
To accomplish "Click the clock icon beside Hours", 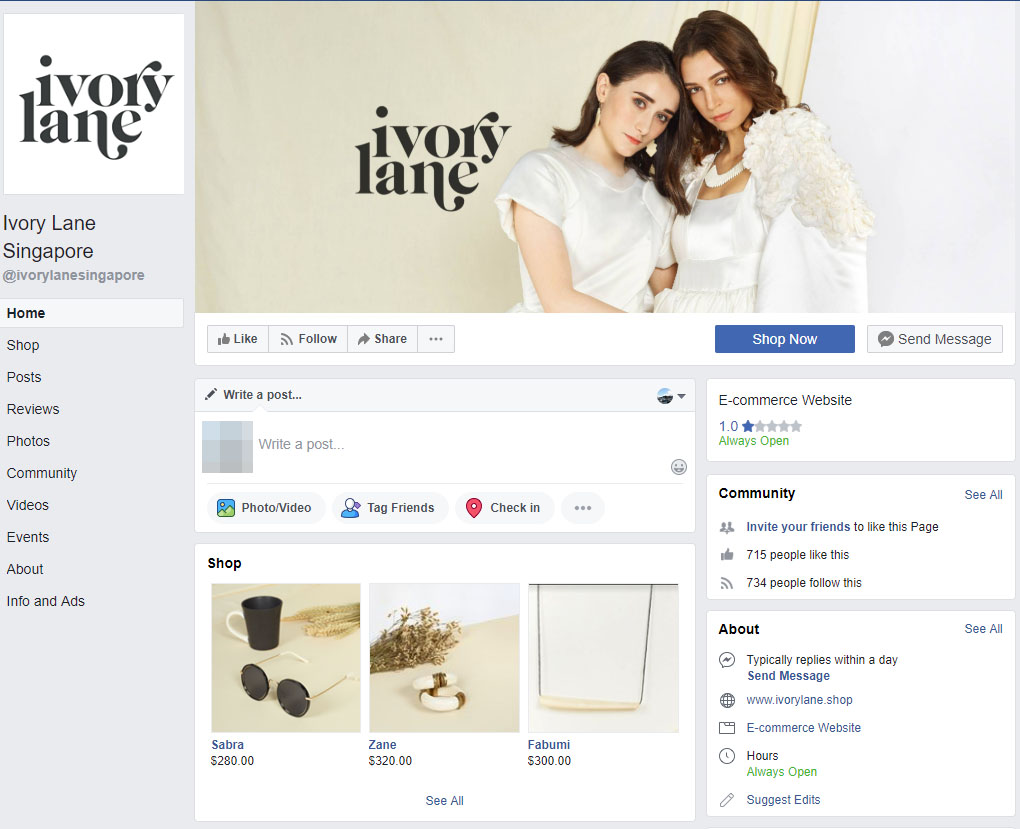I will click(727, 756).
